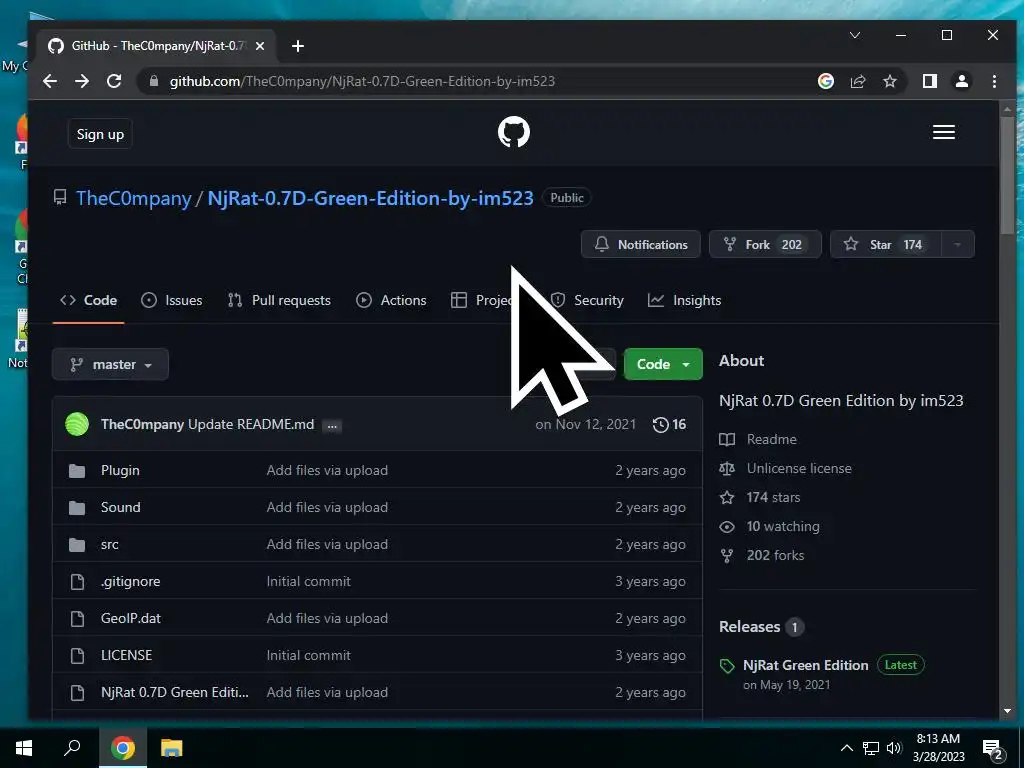
Task: Click Add files via upload for Plugin row
Action: (x=327, y=470)
